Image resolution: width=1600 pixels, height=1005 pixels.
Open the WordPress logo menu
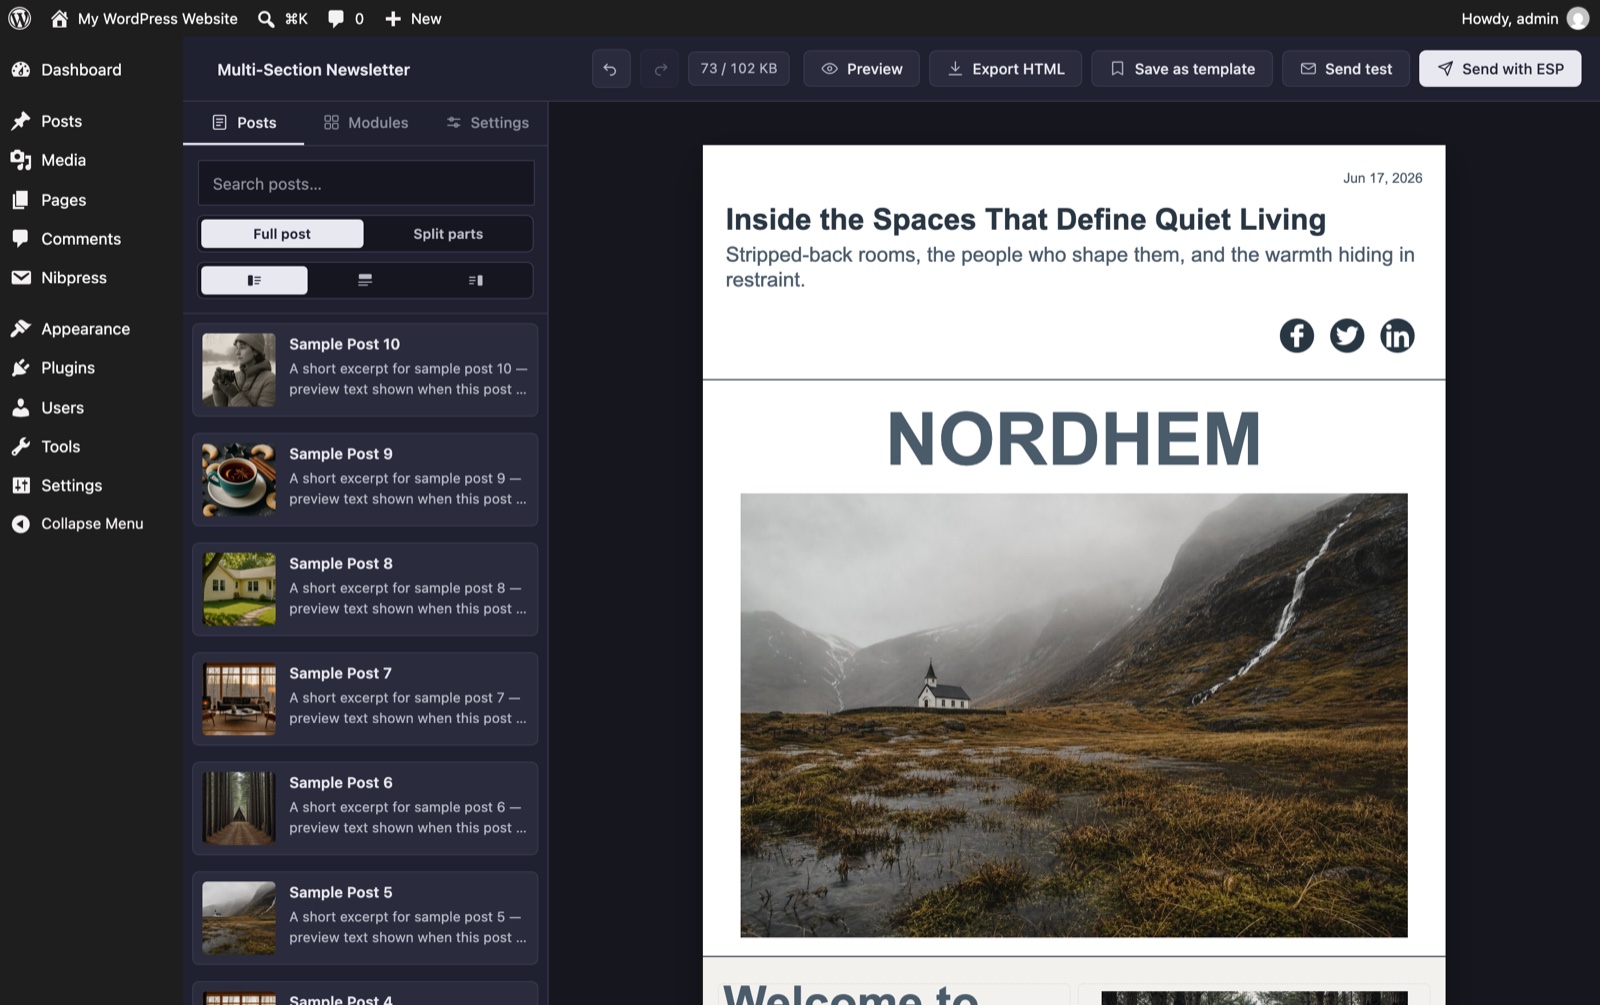click(20, 18)
